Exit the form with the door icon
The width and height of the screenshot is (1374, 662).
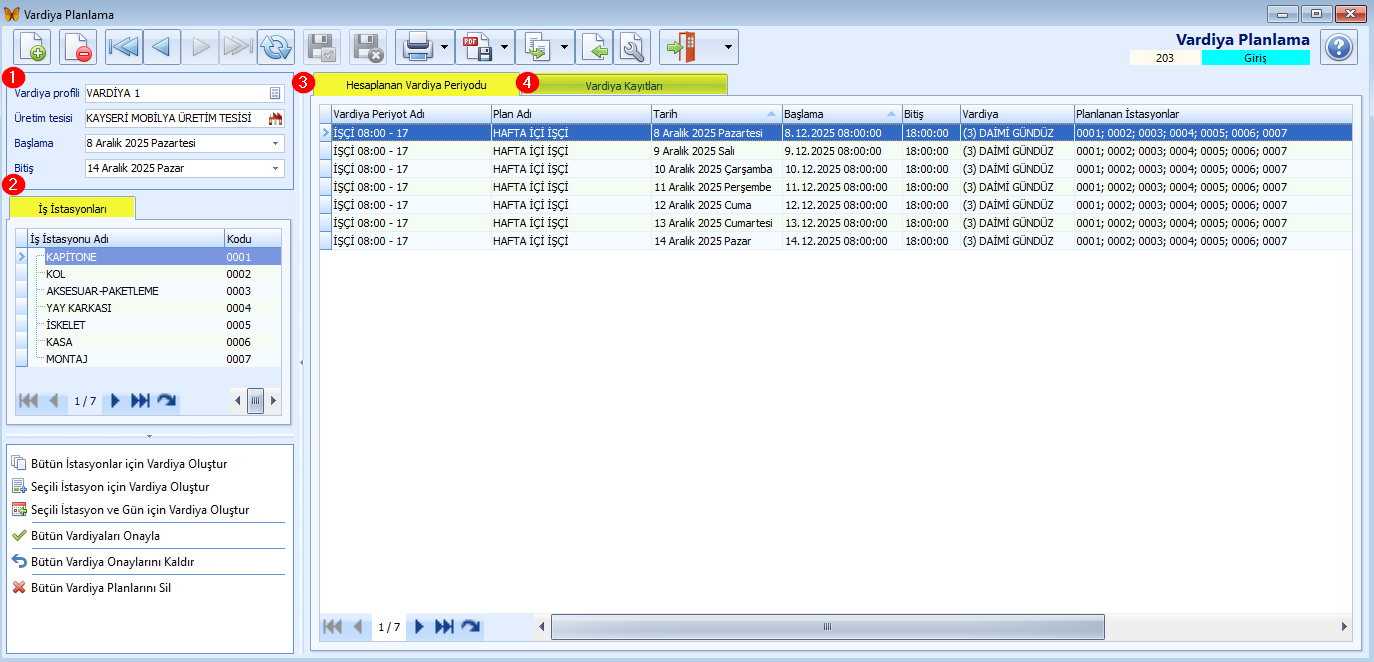pyautogui.click(x=682, y=47)
